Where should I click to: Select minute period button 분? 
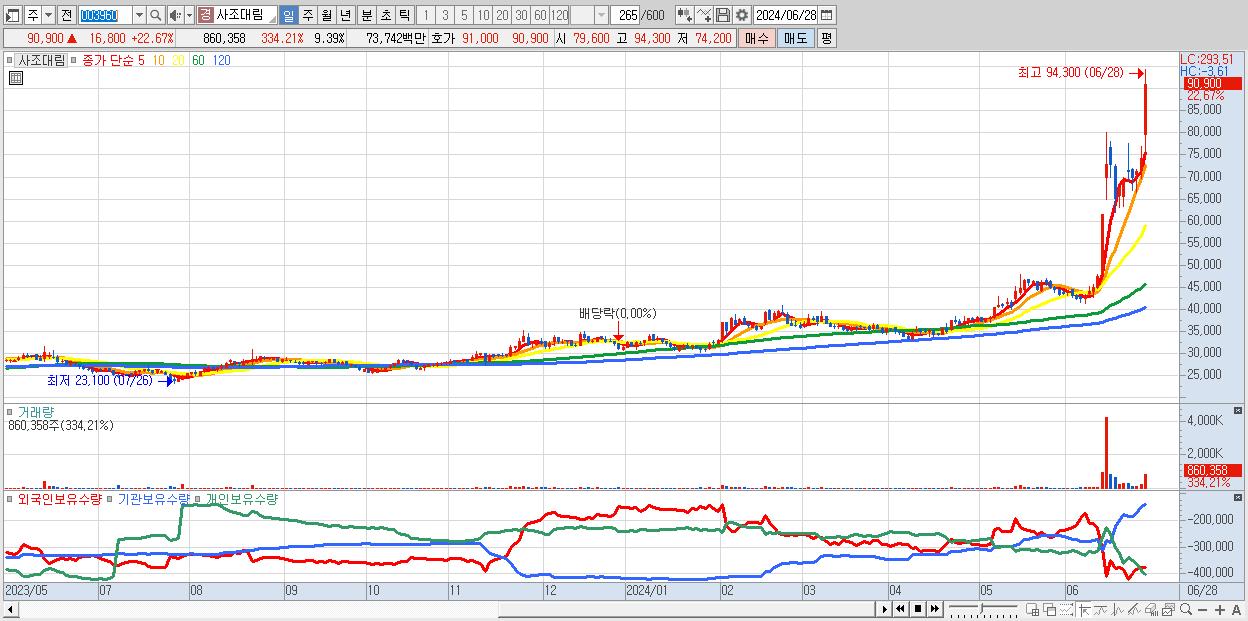tap(366, 15)
